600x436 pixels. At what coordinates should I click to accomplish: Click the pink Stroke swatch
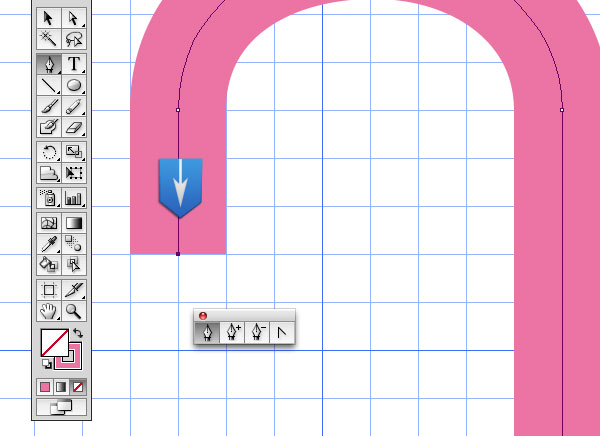75,362
